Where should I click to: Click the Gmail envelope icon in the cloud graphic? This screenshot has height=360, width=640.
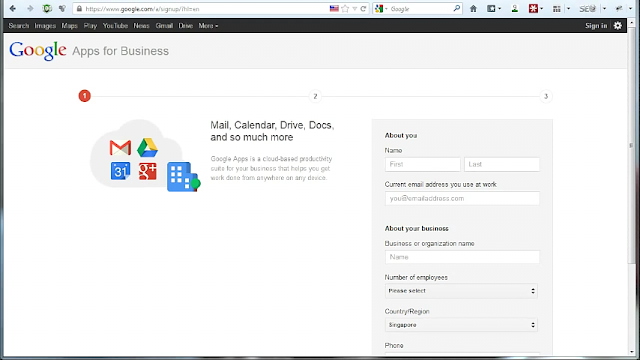tap(120, 148)
